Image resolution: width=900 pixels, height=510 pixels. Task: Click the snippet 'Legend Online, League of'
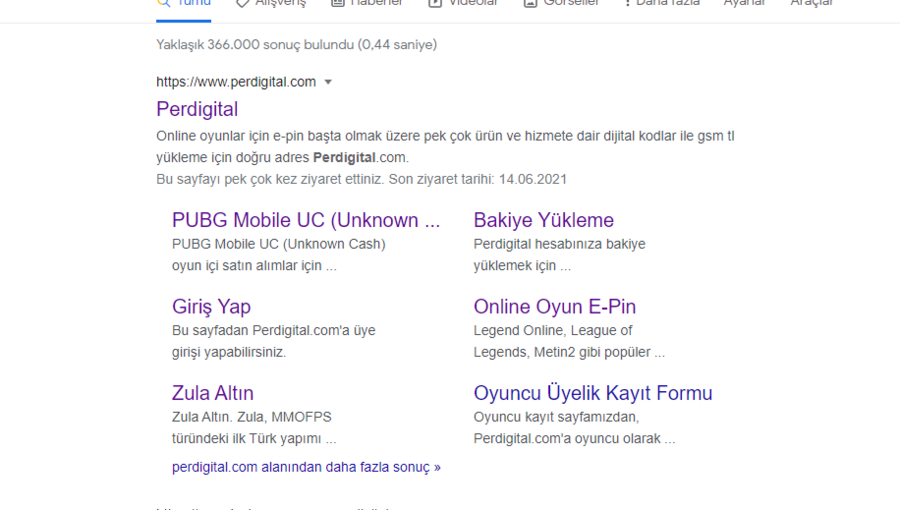[x=553, y=330]
